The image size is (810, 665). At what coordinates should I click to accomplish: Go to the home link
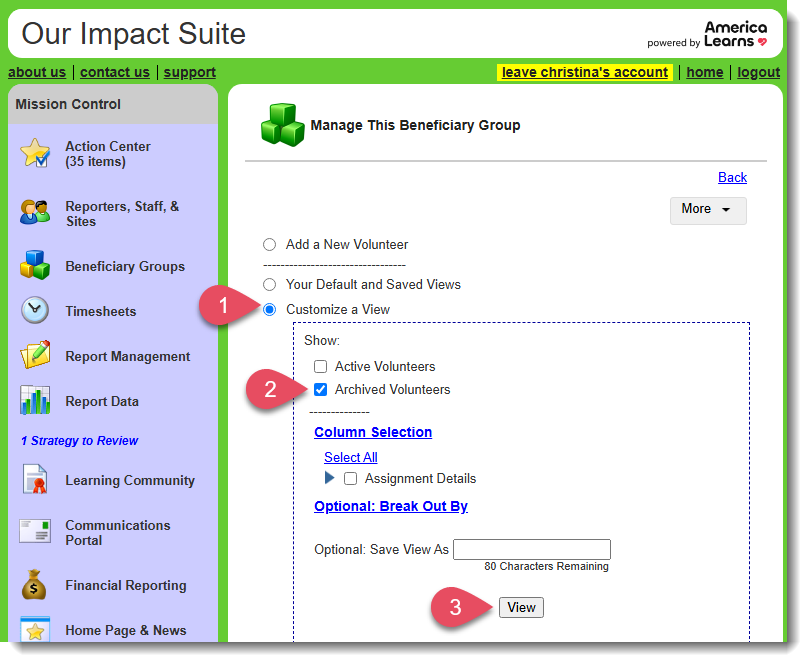click(705, 72)
